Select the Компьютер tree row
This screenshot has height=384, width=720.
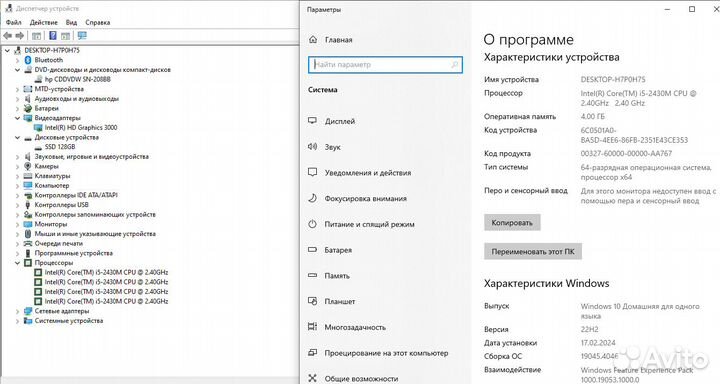click(x=52, y=186)
